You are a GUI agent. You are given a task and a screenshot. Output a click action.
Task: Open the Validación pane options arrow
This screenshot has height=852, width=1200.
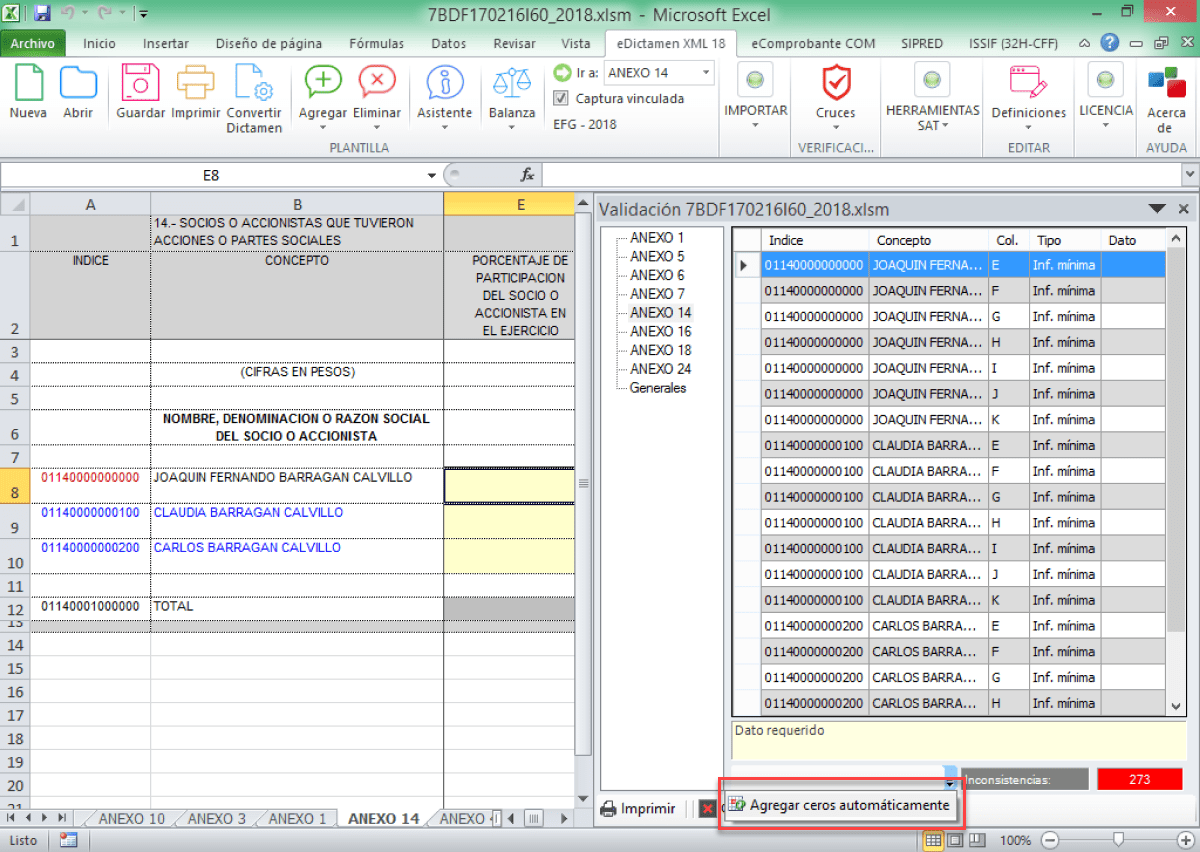(1157, 209)
